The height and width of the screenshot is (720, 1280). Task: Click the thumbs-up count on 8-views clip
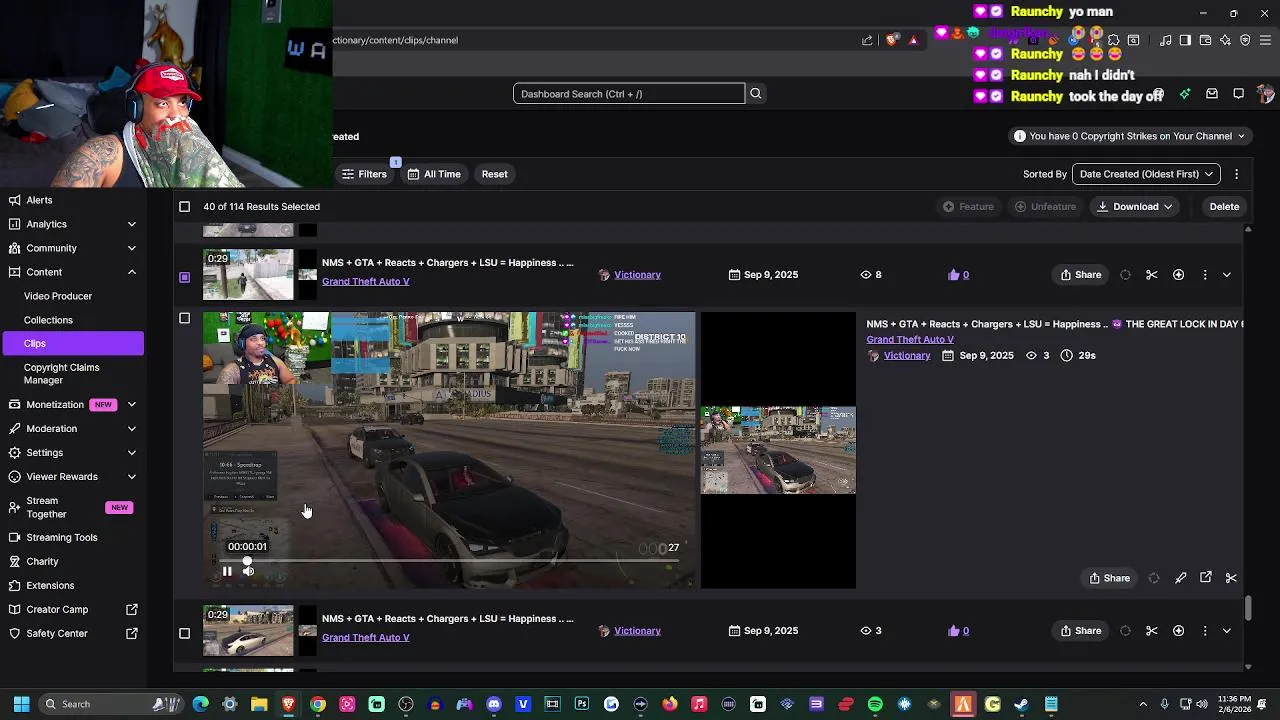click(958, 275)
